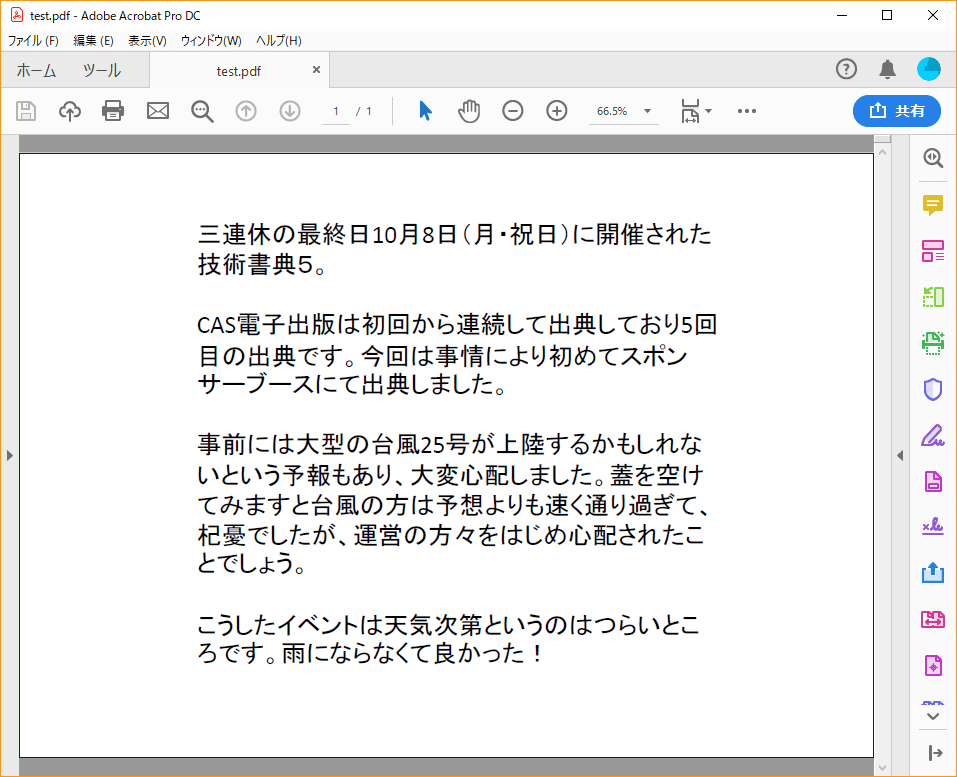Select the hand pan tool
The height and width of the screenshot is (777, 957).
click(469, 111)
